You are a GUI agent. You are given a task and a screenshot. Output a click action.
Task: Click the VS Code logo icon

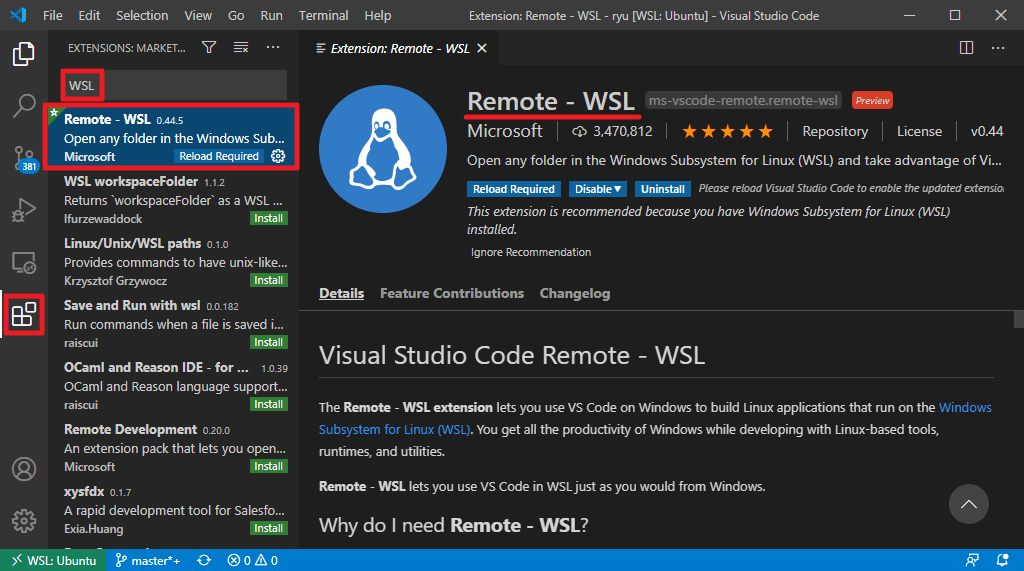(18, 15)
